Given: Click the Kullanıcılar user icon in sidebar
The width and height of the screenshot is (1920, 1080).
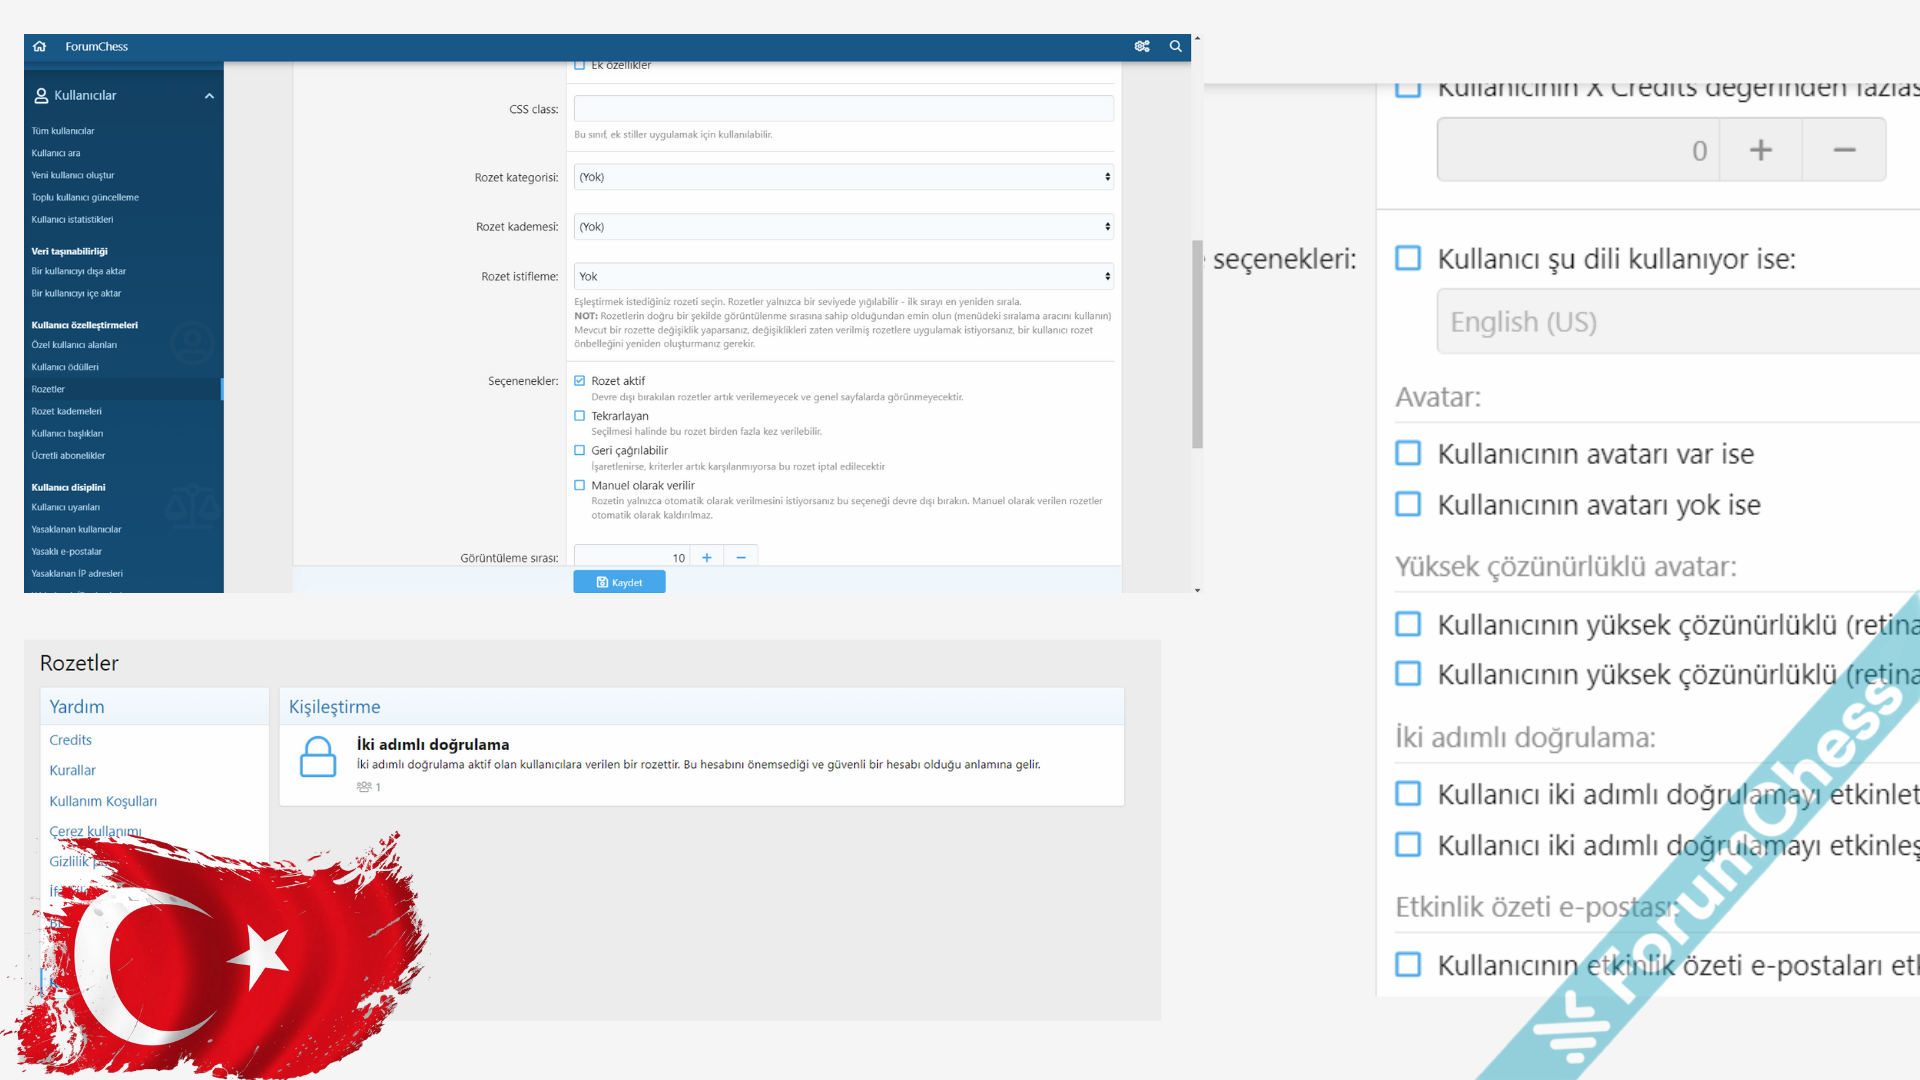Looking at the screenshot, I should (x=41, y=96).
